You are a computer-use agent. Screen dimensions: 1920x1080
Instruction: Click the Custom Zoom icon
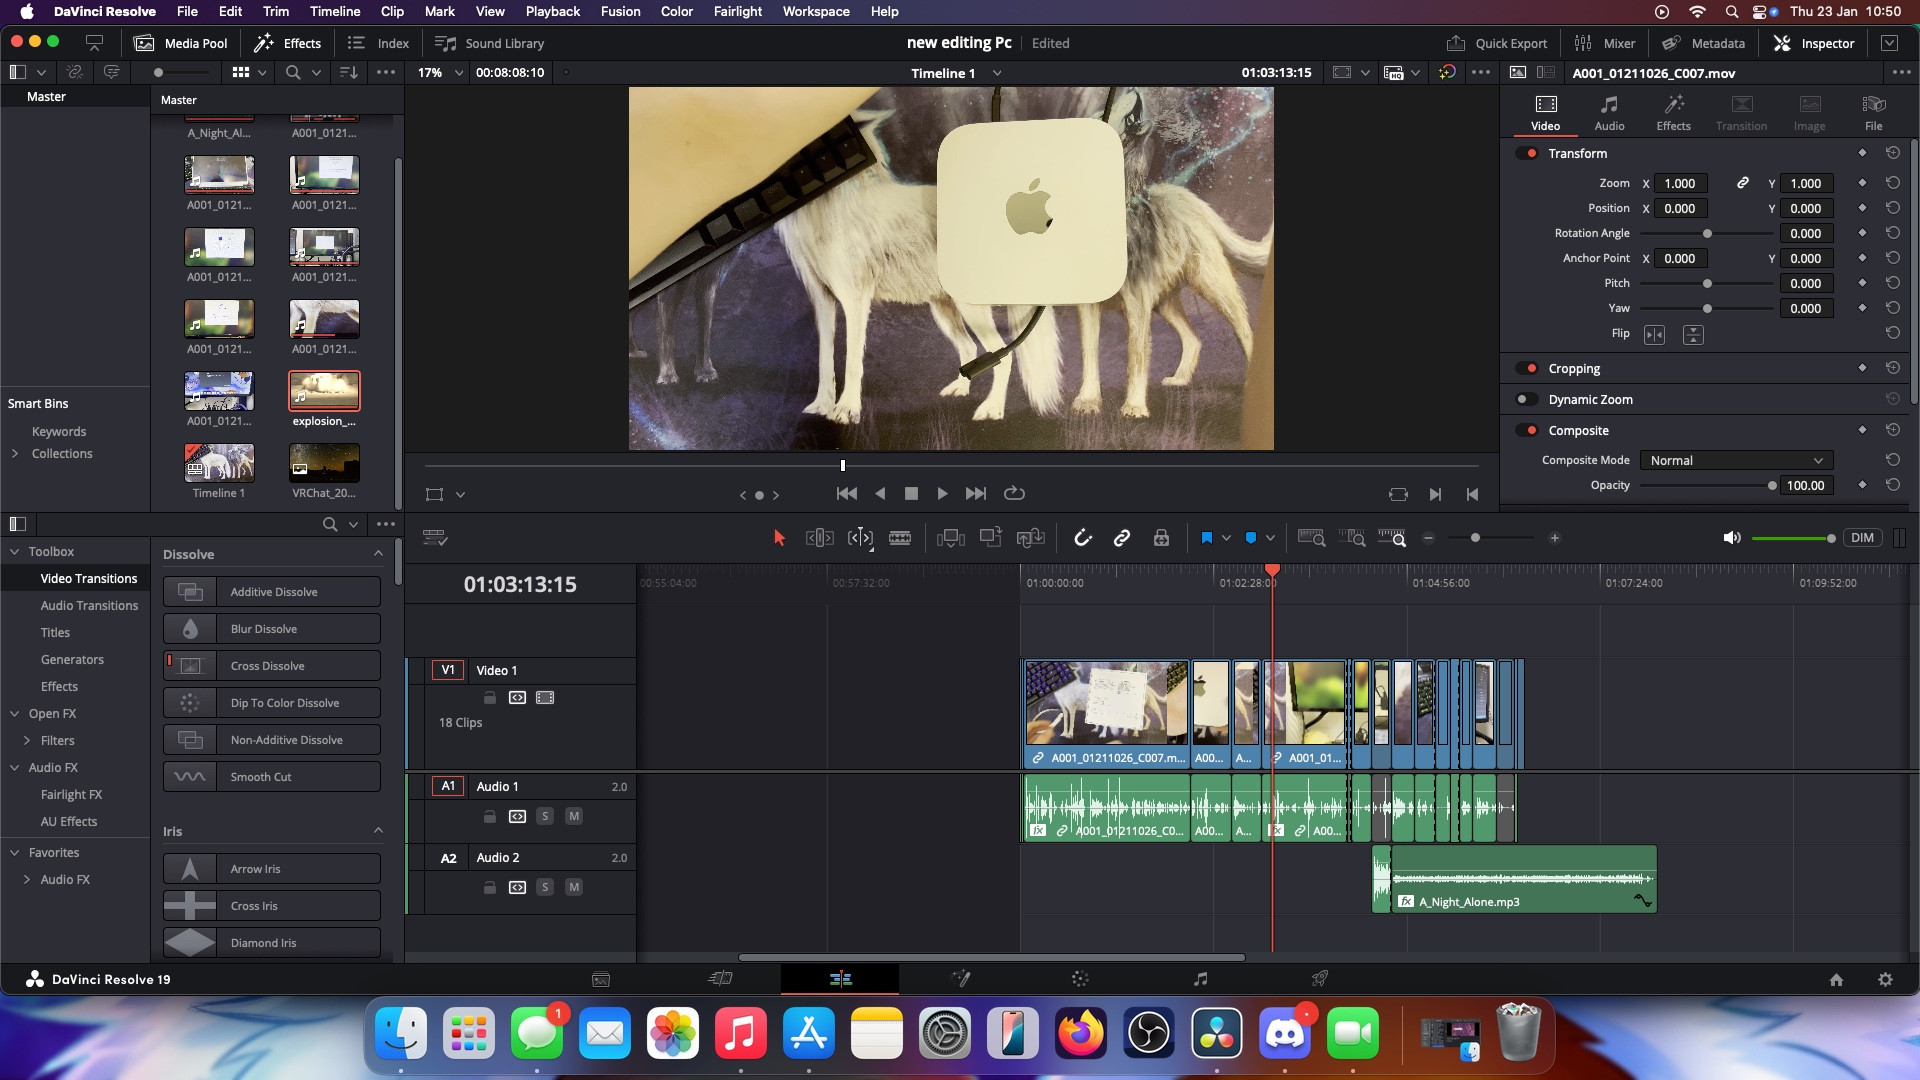pos(1392,538)
